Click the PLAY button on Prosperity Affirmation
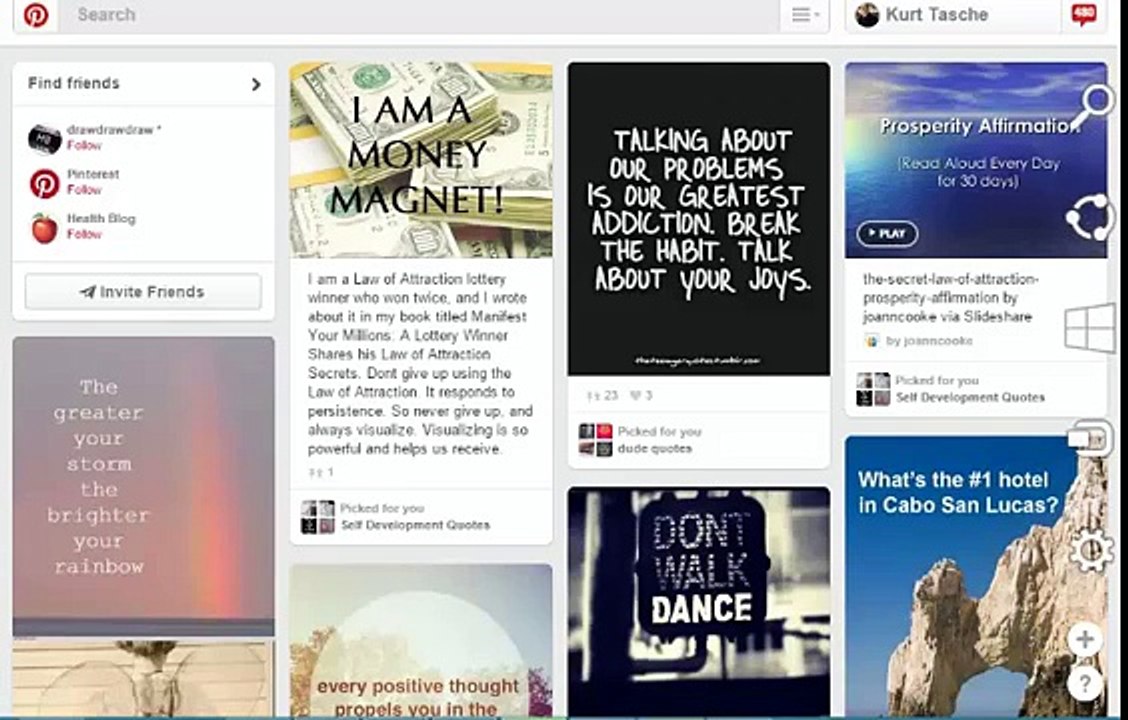Viewport: 1128px width, 720px height. coord(887,234)
